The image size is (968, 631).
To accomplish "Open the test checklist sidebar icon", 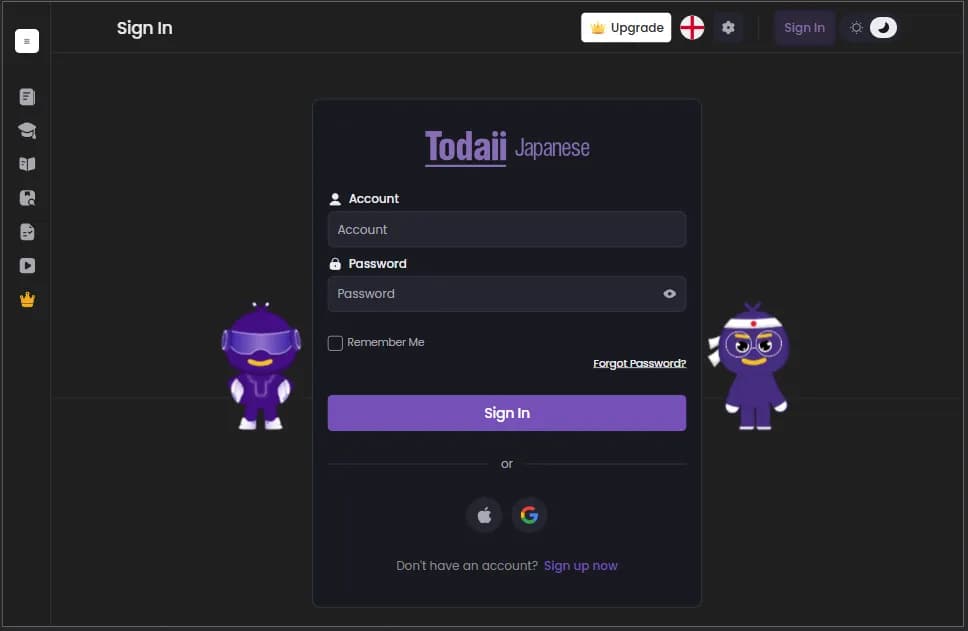I will (x=27, y=232).
